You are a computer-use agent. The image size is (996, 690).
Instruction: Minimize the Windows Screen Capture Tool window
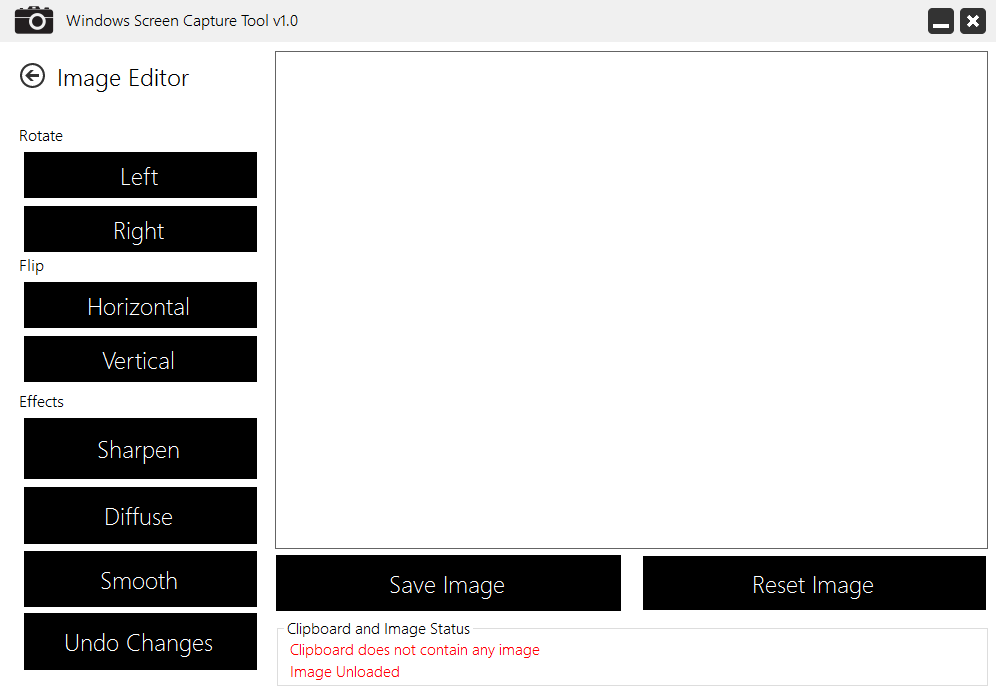click(940, 20)
